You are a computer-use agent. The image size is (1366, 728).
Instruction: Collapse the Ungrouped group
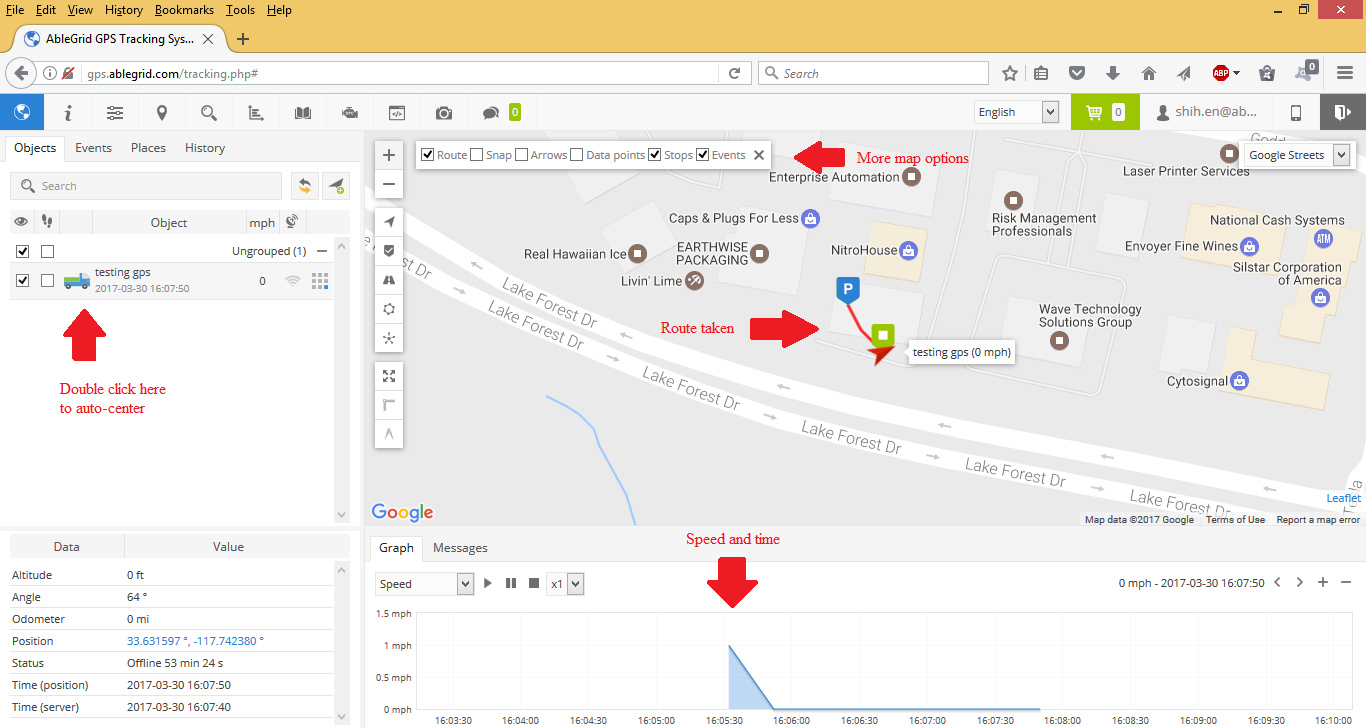[322, 251]
